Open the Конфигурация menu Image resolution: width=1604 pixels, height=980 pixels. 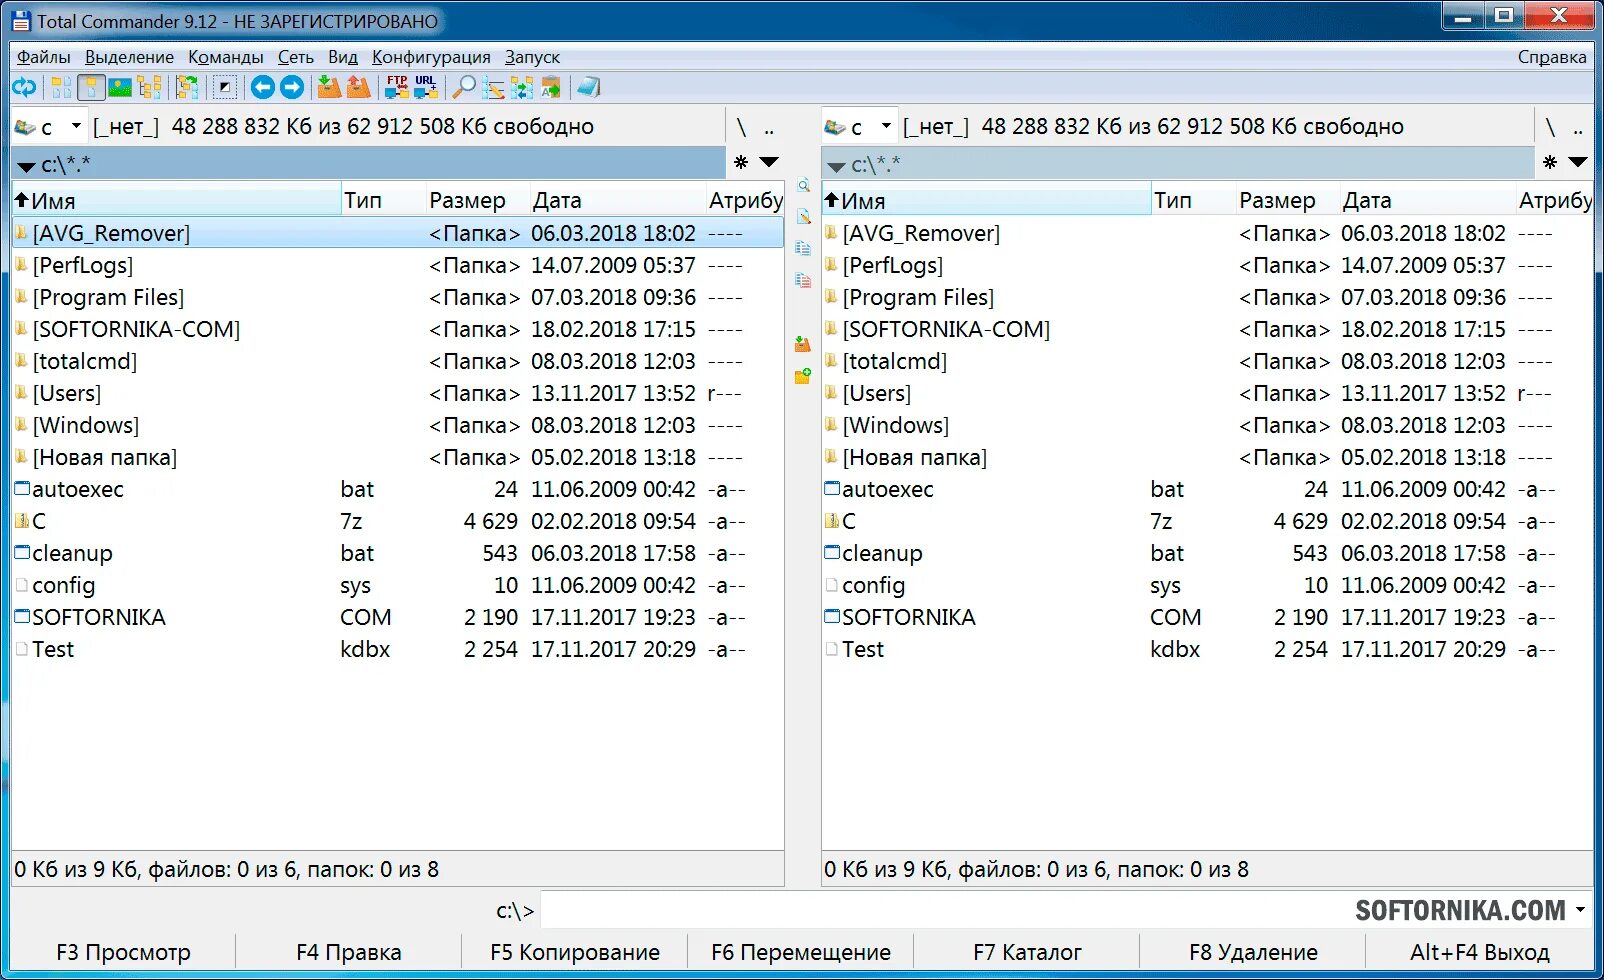(431, 57)
